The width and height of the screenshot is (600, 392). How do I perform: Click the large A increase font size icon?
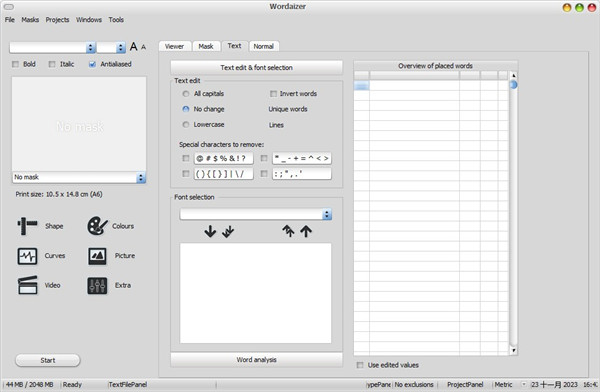pyautogui.click(x=134, y=47)
